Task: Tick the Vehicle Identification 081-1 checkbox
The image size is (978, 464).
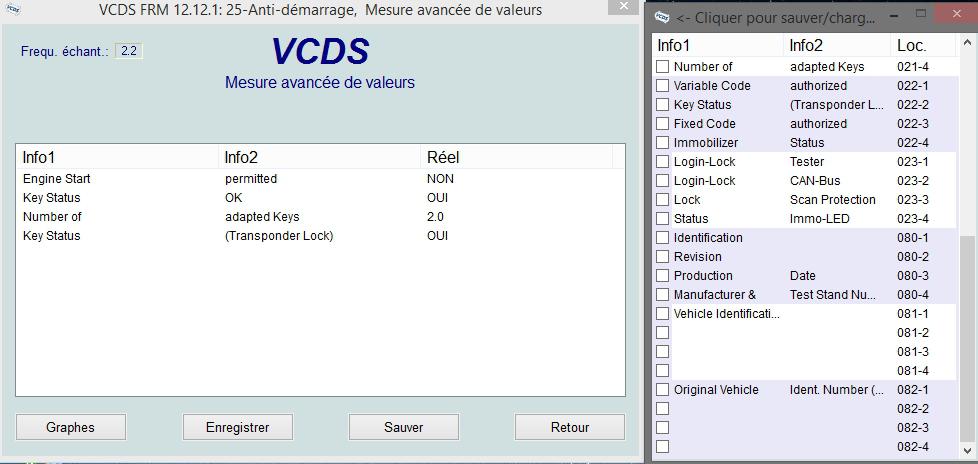Action: (x=662, y=314)
